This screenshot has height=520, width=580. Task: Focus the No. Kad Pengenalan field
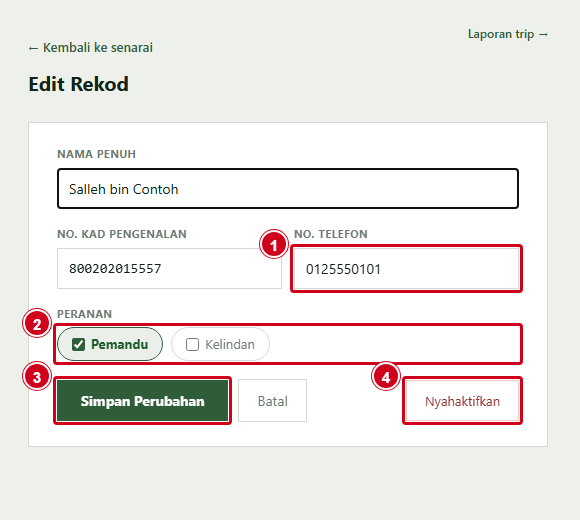click(169, 269)
